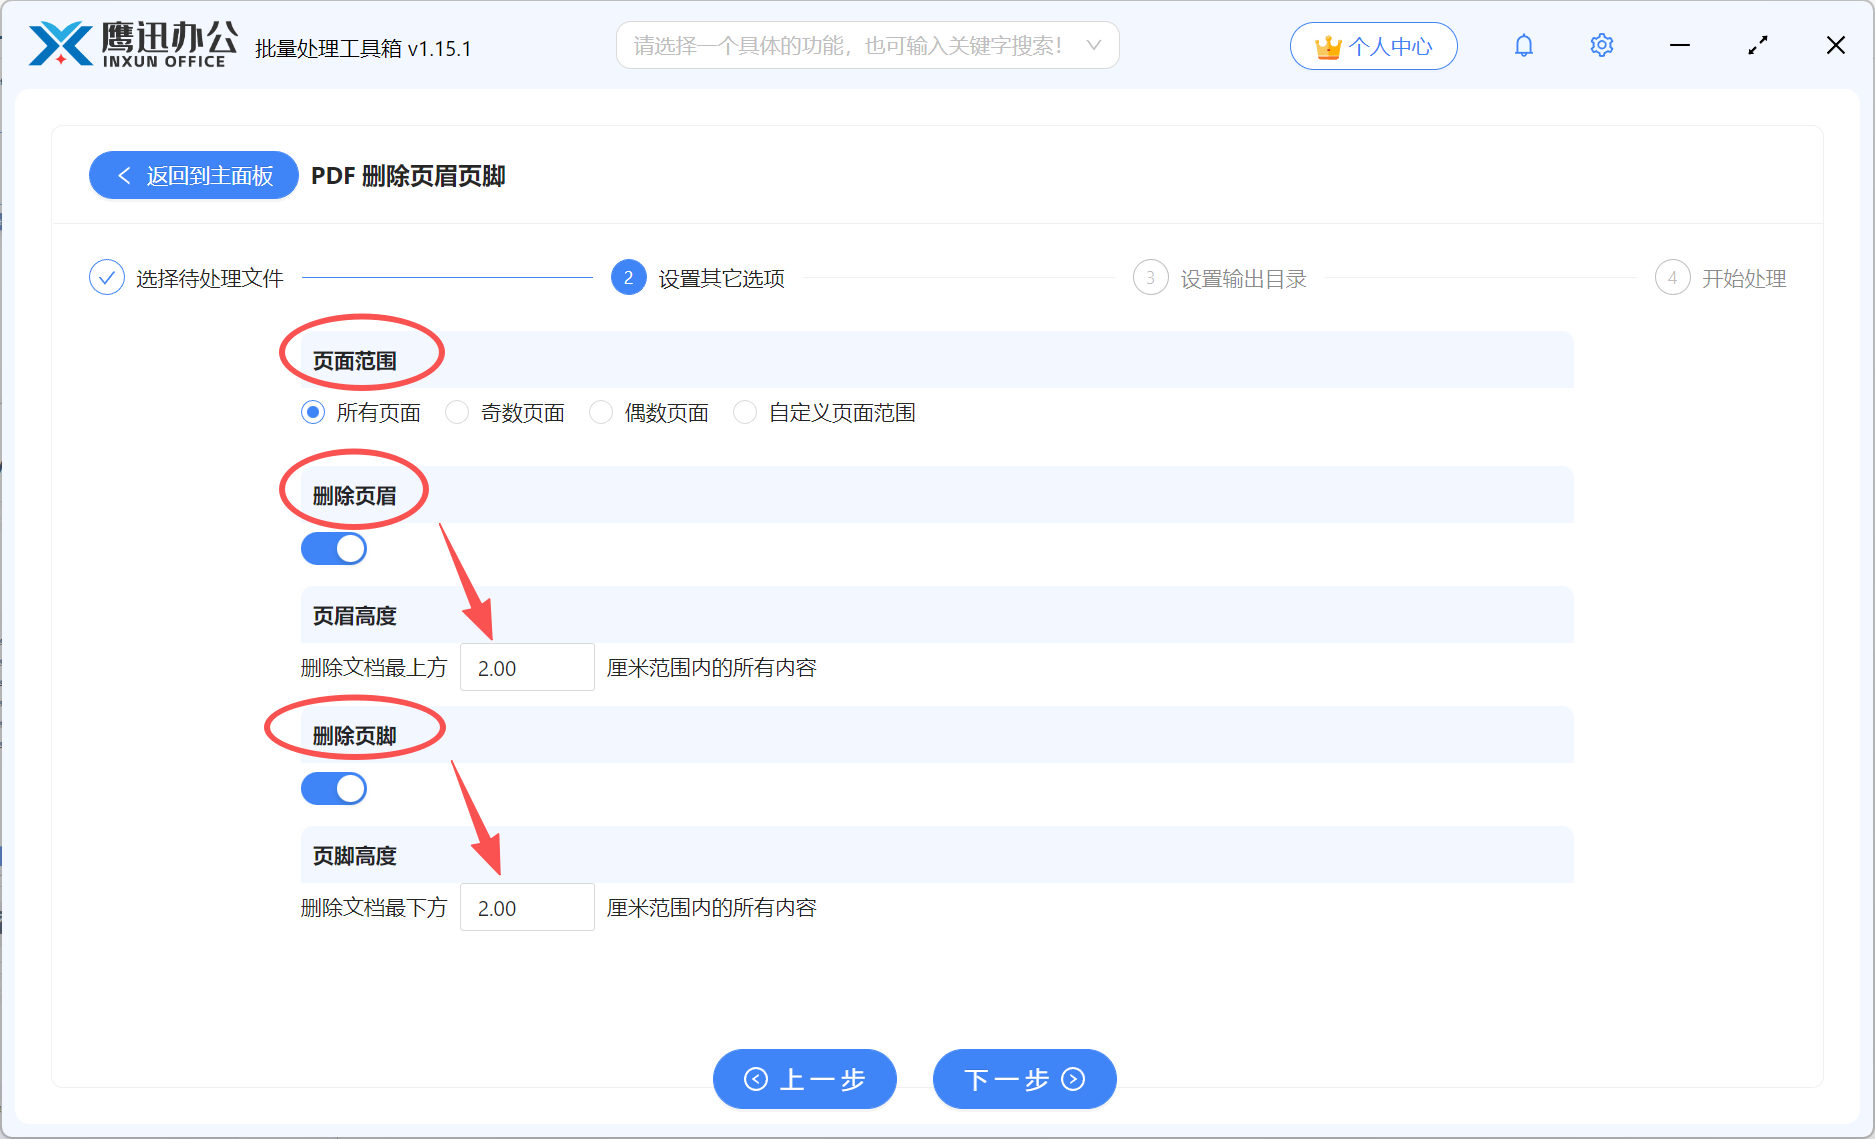This screenshot has height=1139, width=1875.
Task: Click the 页脚高度 value input field
Action: (527, 908)
